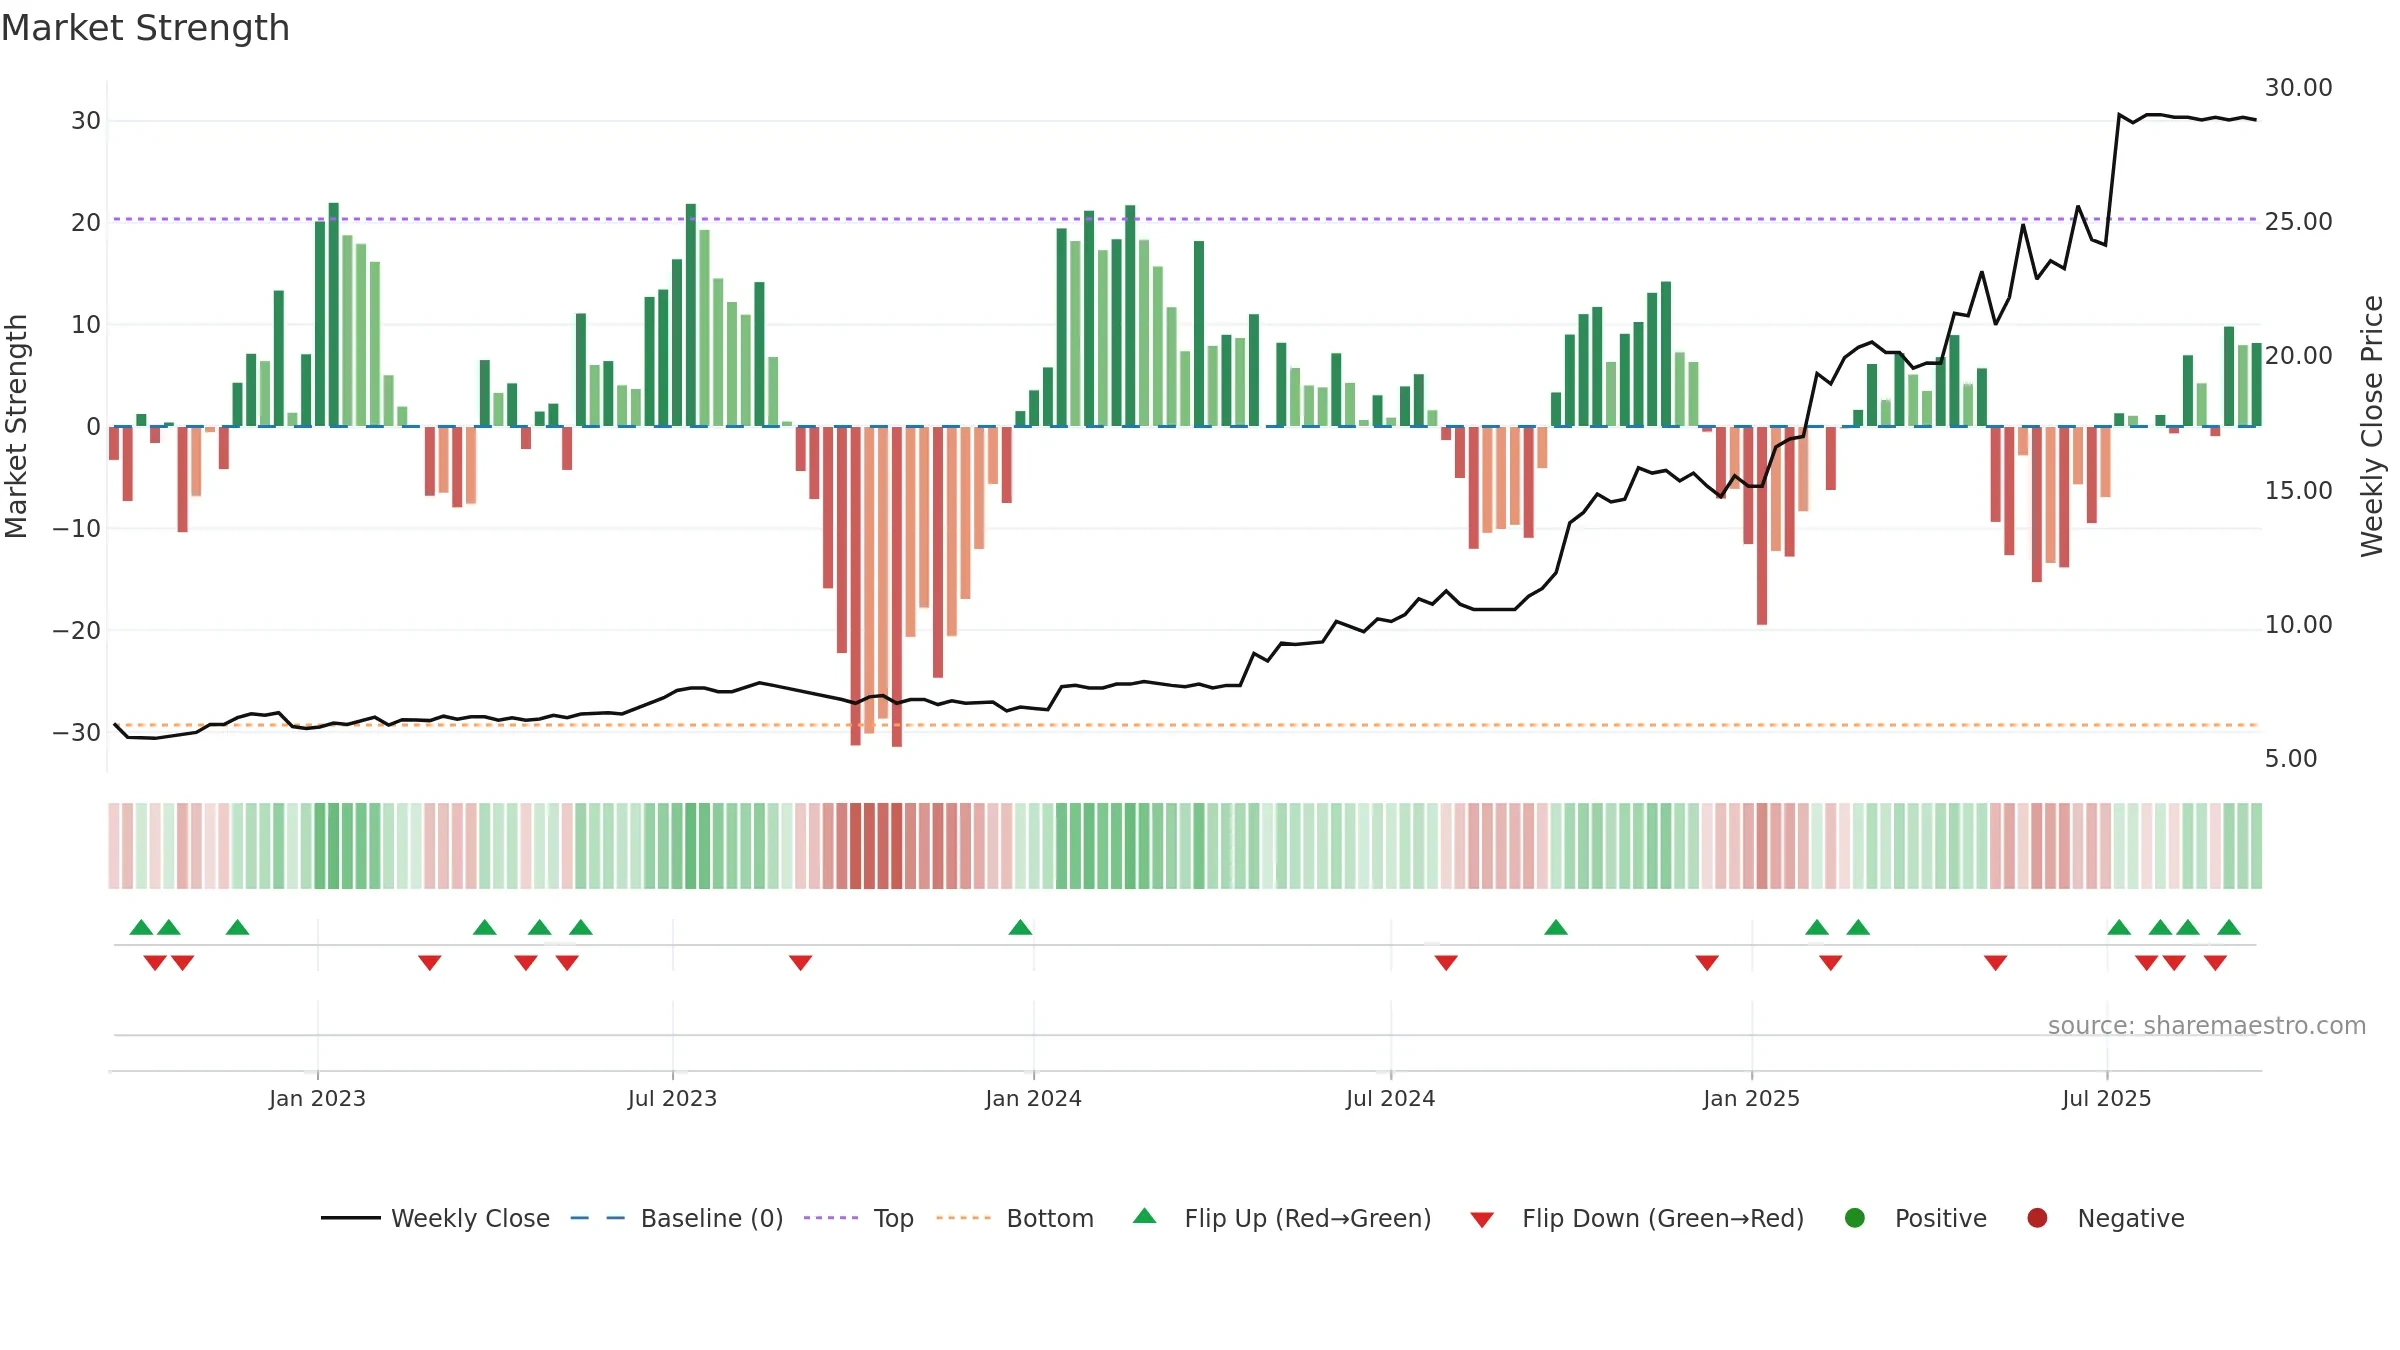The width and height of the screenshot is (2400, 1350).
Task: Select the flip-down triangle just before Jan 2025
Action: coord(1707,962)
